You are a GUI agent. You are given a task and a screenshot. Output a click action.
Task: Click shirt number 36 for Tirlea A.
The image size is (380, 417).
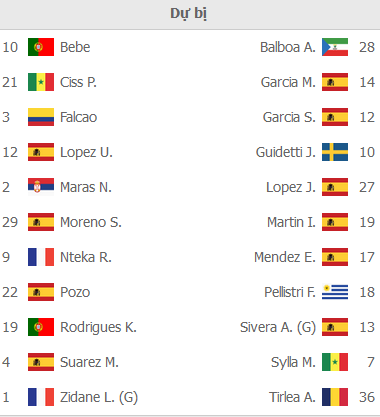click(367, 397)
